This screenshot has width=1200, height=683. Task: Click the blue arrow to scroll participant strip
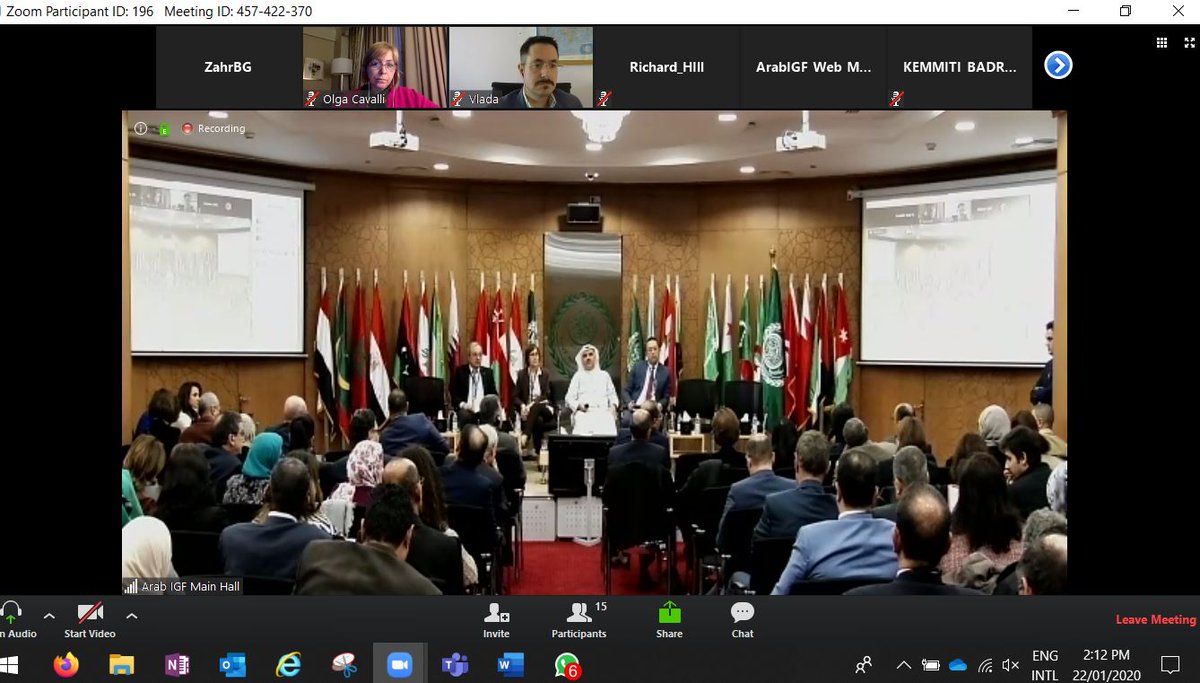pos(1057,65)
